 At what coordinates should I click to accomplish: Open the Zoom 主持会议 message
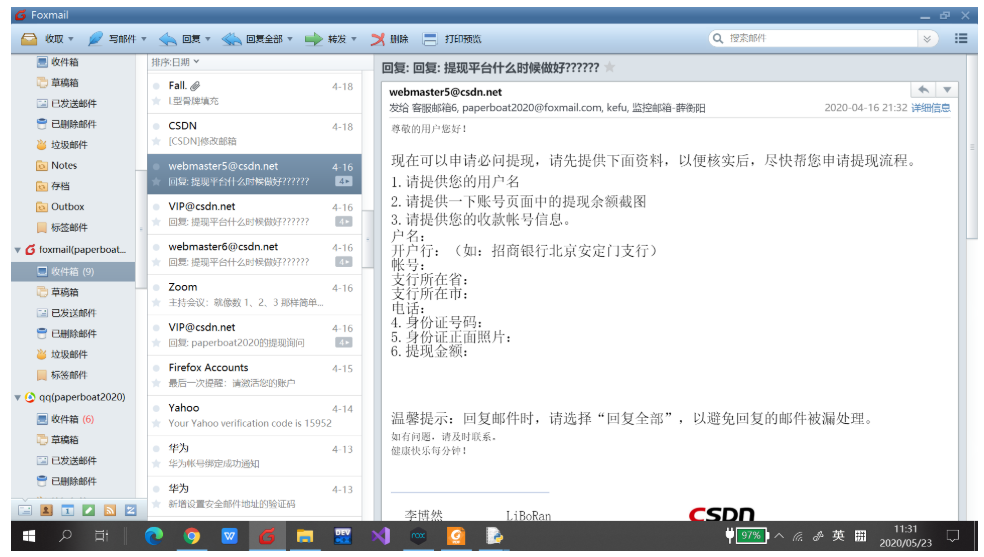point(254,295)
